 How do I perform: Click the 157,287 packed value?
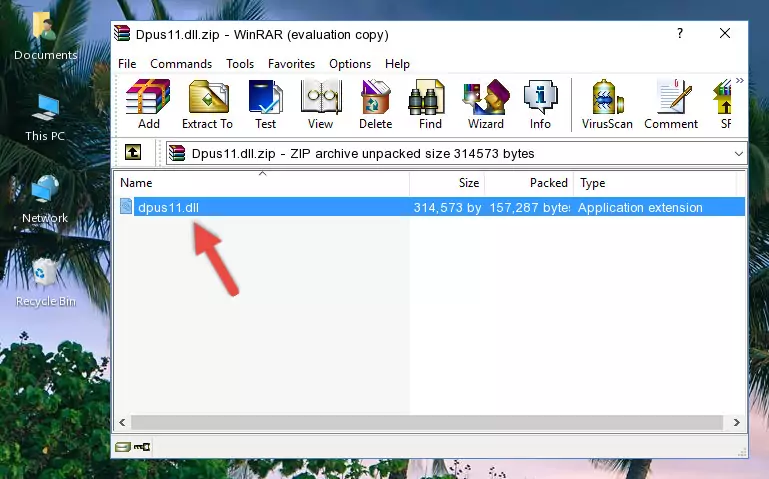coord(530,208)
